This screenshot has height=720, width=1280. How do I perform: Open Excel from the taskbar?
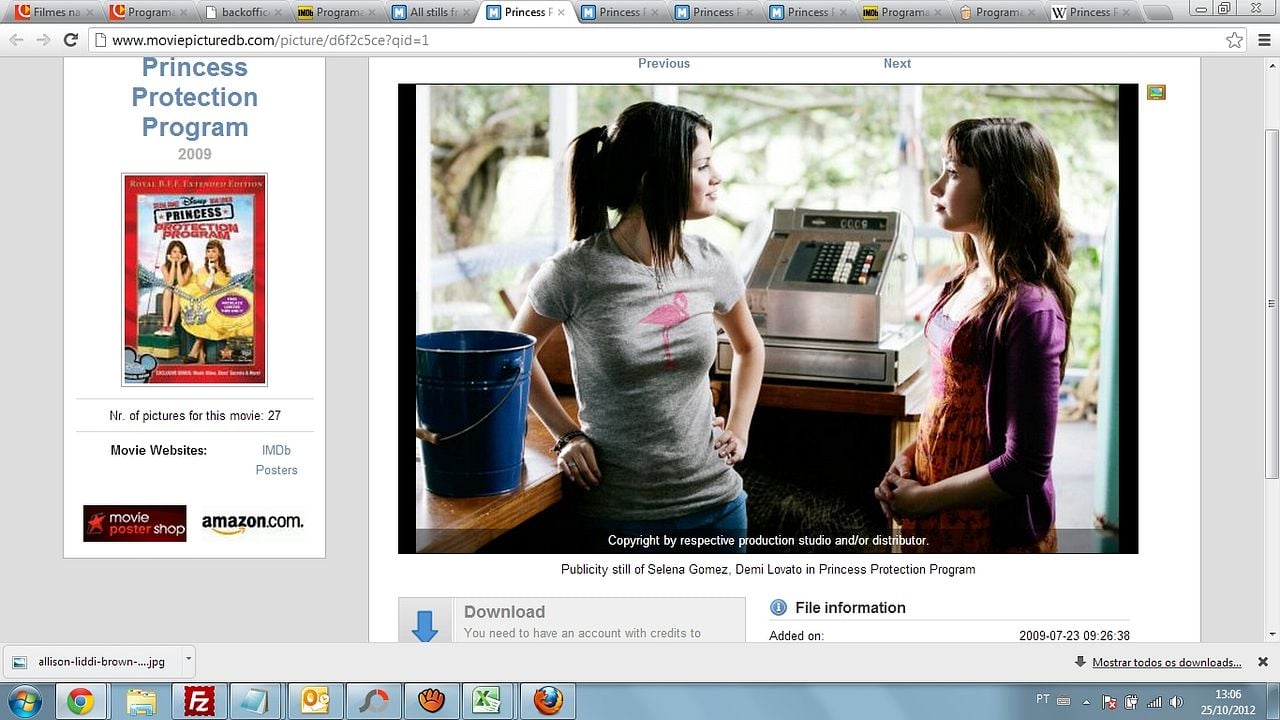[x=487, y=701]
